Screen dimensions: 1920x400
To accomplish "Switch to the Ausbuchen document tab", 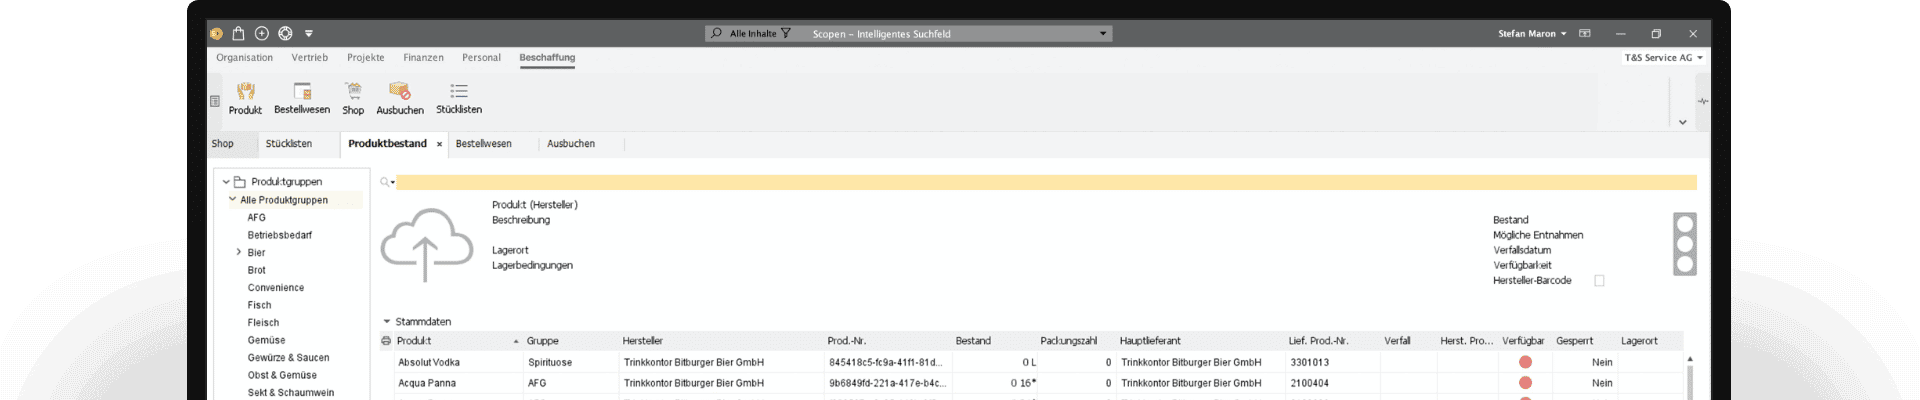I will click(x=571, y=144).
